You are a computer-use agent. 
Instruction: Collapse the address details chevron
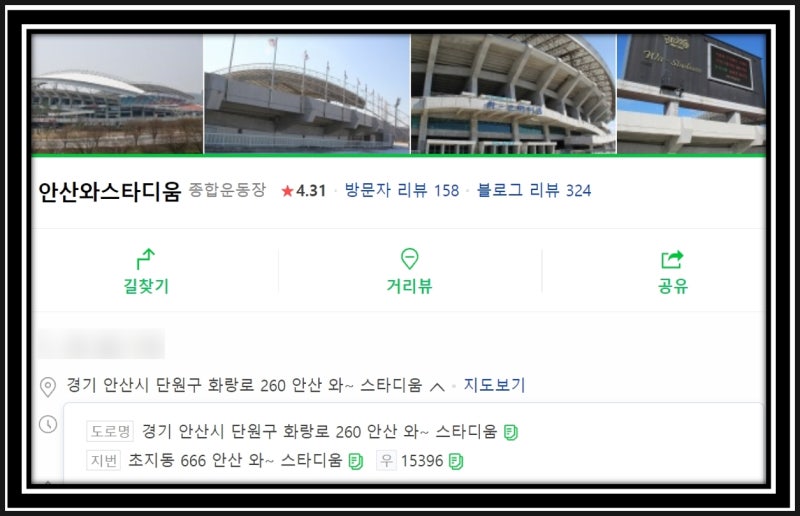(x=437, y=387)
